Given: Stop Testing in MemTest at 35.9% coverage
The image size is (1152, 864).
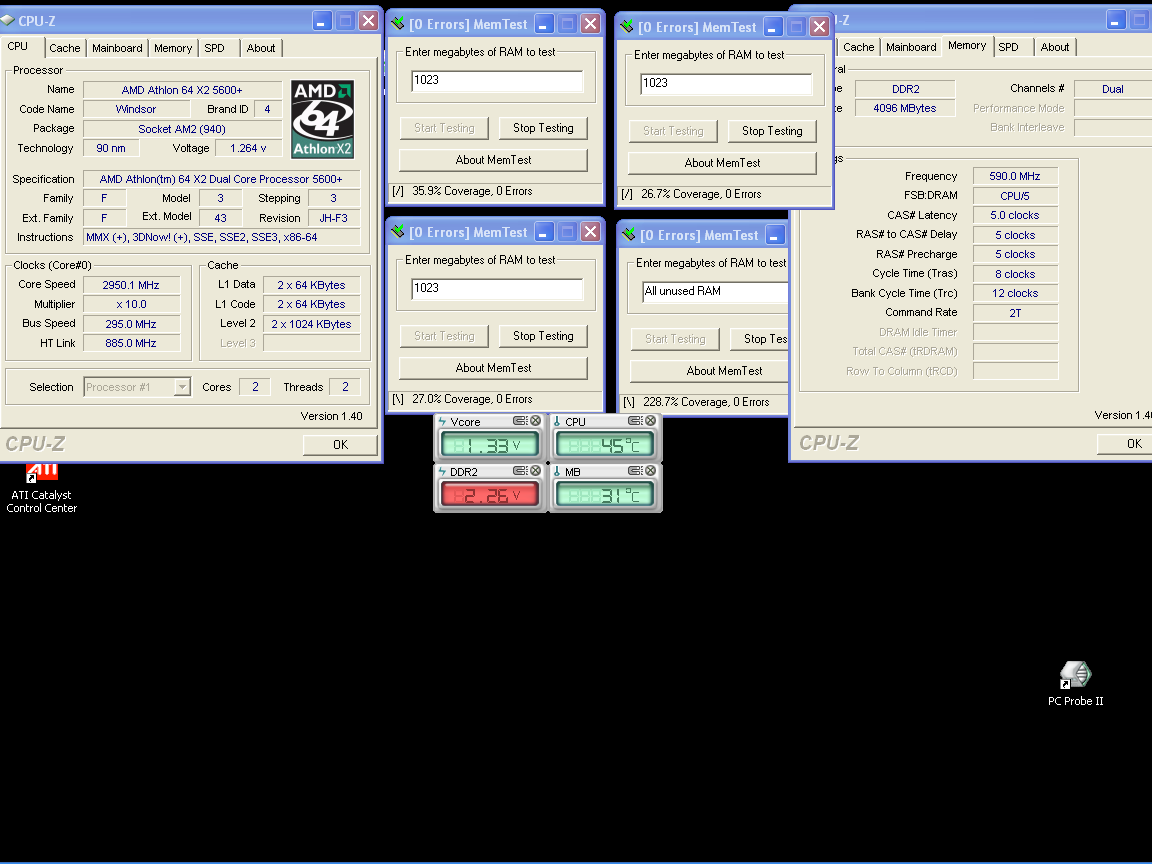Looking at the screenshot, I should tap(543, 128).
